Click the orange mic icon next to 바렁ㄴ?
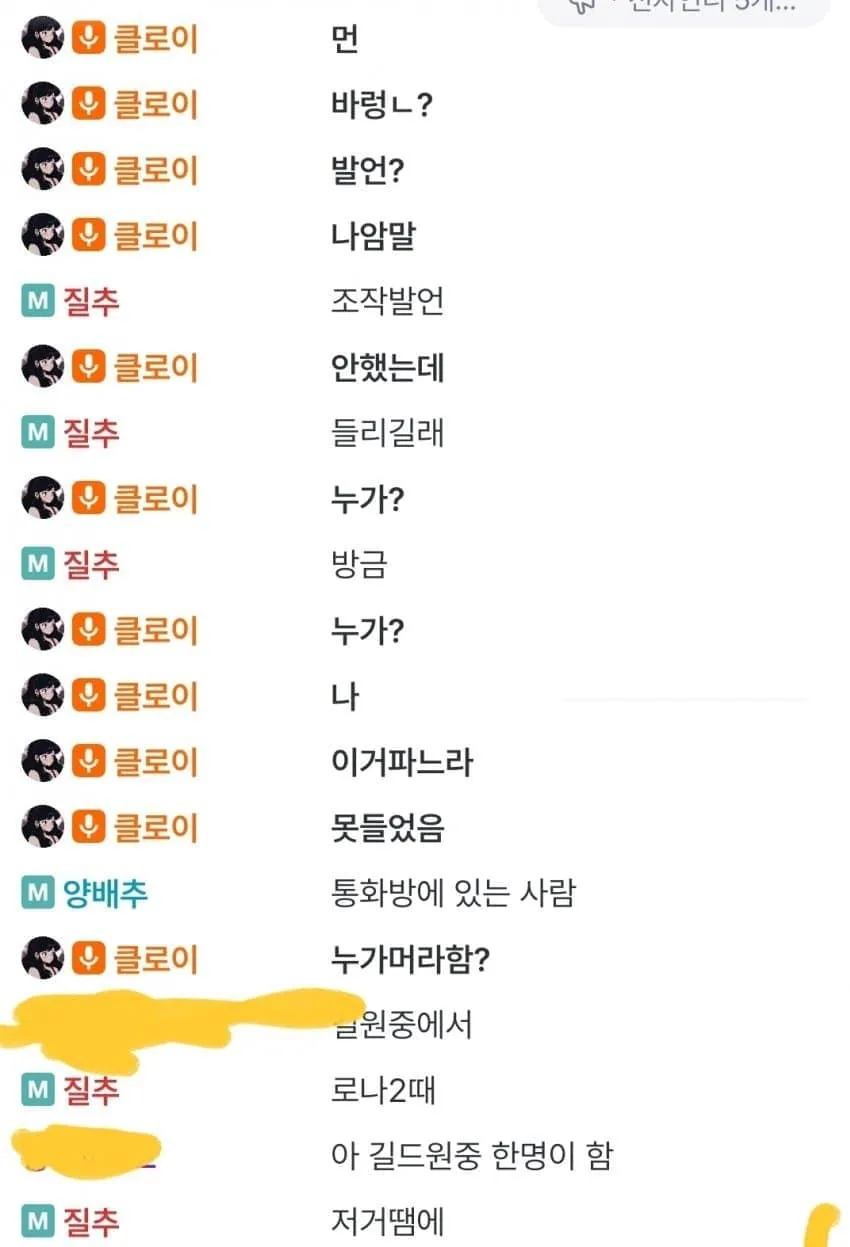 click(89, 104)
